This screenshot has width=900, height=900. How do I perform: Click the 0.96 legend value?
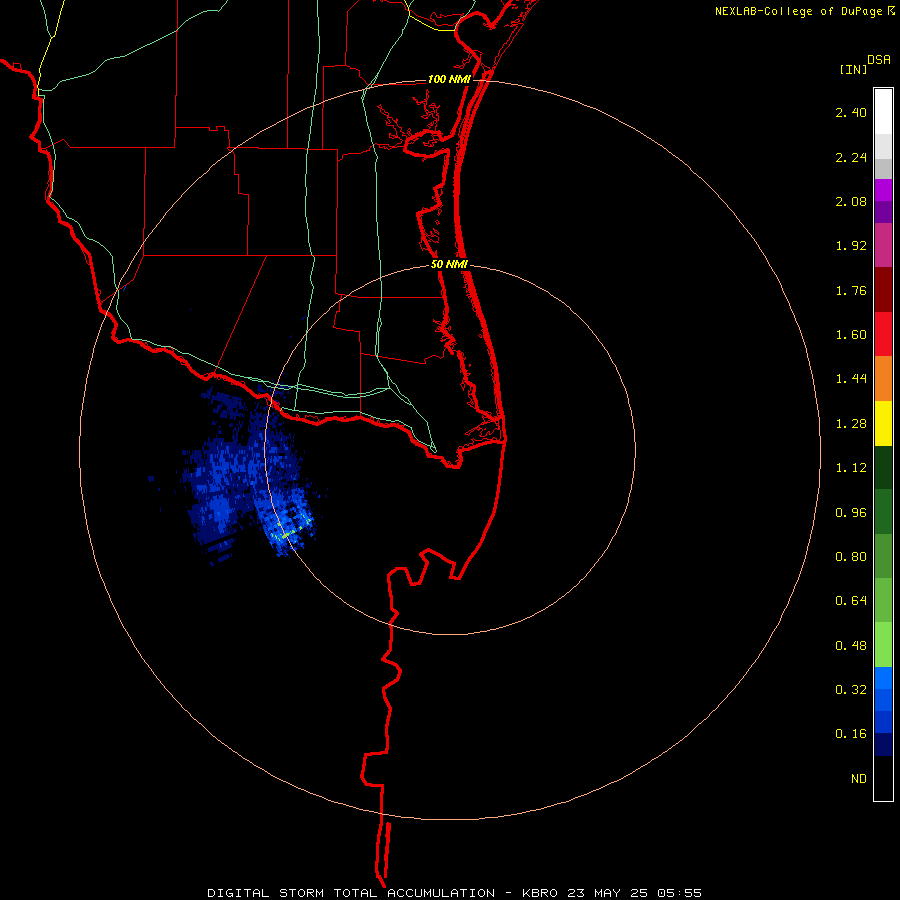click(x=851, y=513)
